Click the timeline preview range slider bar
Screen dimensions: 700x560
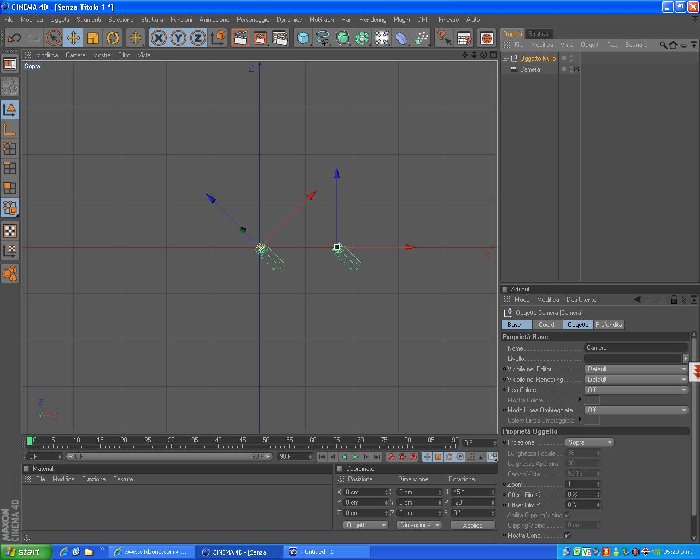(x=169, y=456)
